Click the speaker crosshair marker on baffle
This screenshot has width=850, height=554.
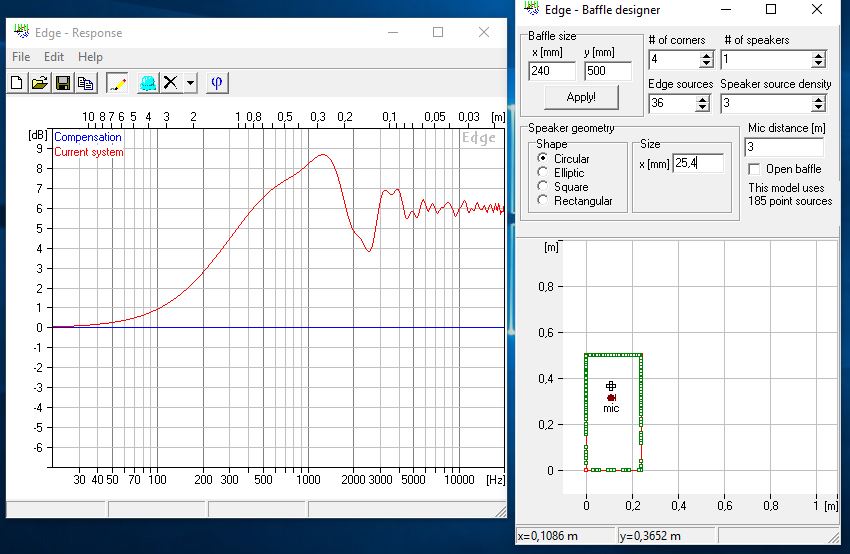tap(611, 386)
